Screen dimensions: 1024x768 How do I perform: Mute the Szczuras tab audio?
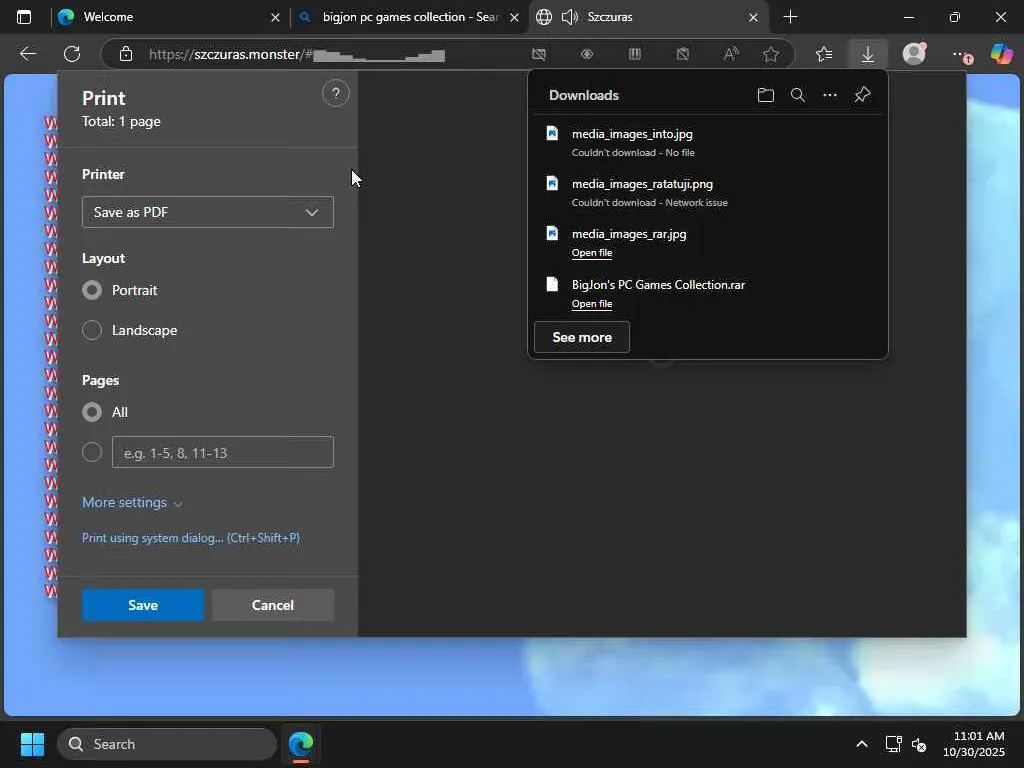[569, 17]
